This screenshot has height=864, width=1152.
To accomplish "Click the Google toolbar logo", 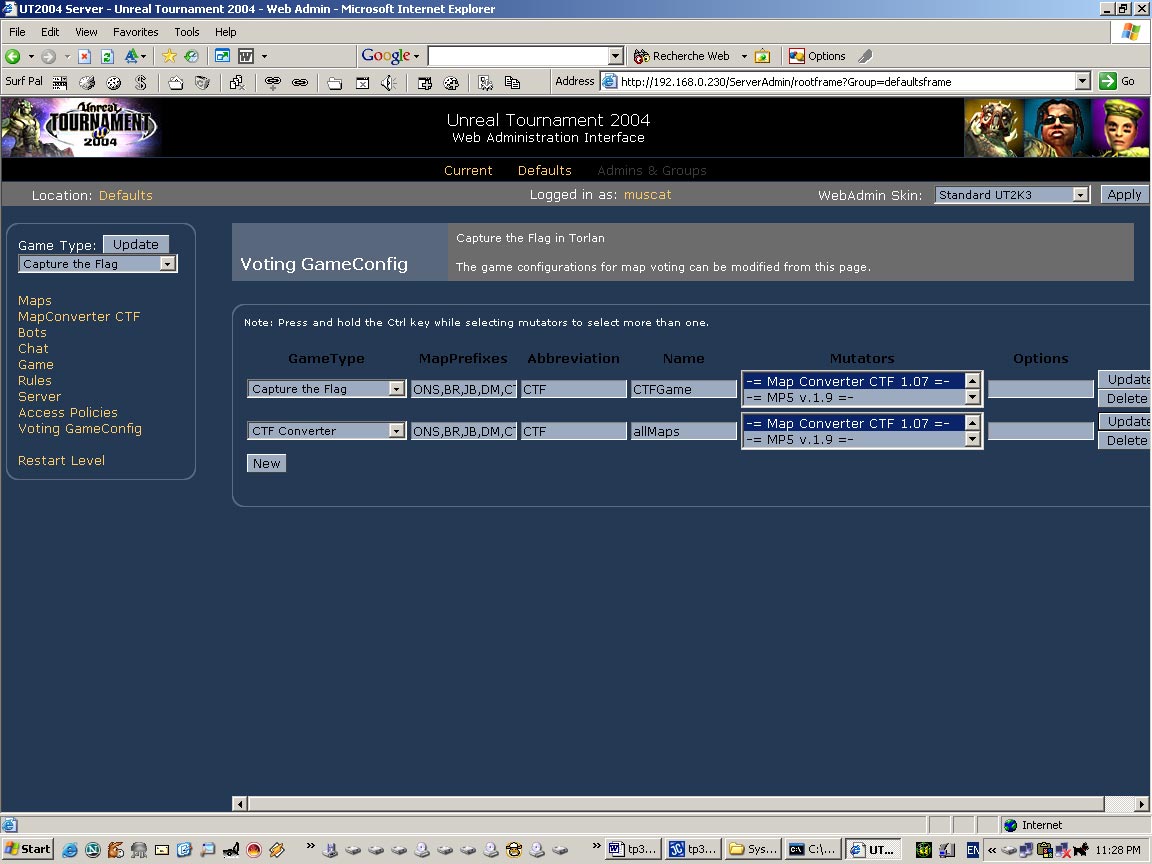I will coord(386,56).
